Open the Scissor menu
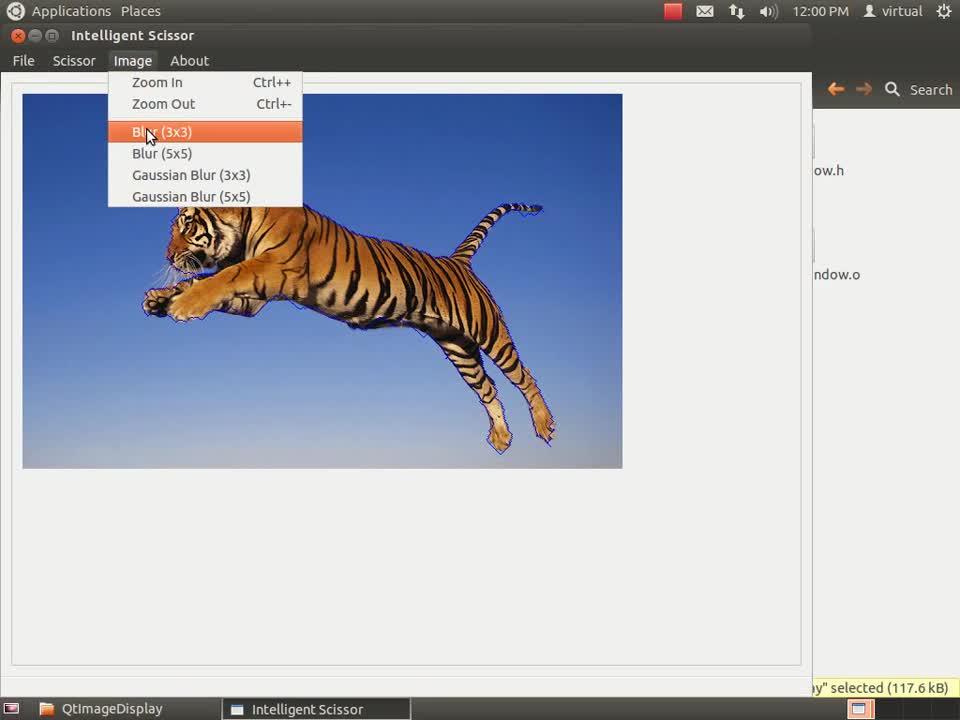960x720 pixels. point(74,61)
